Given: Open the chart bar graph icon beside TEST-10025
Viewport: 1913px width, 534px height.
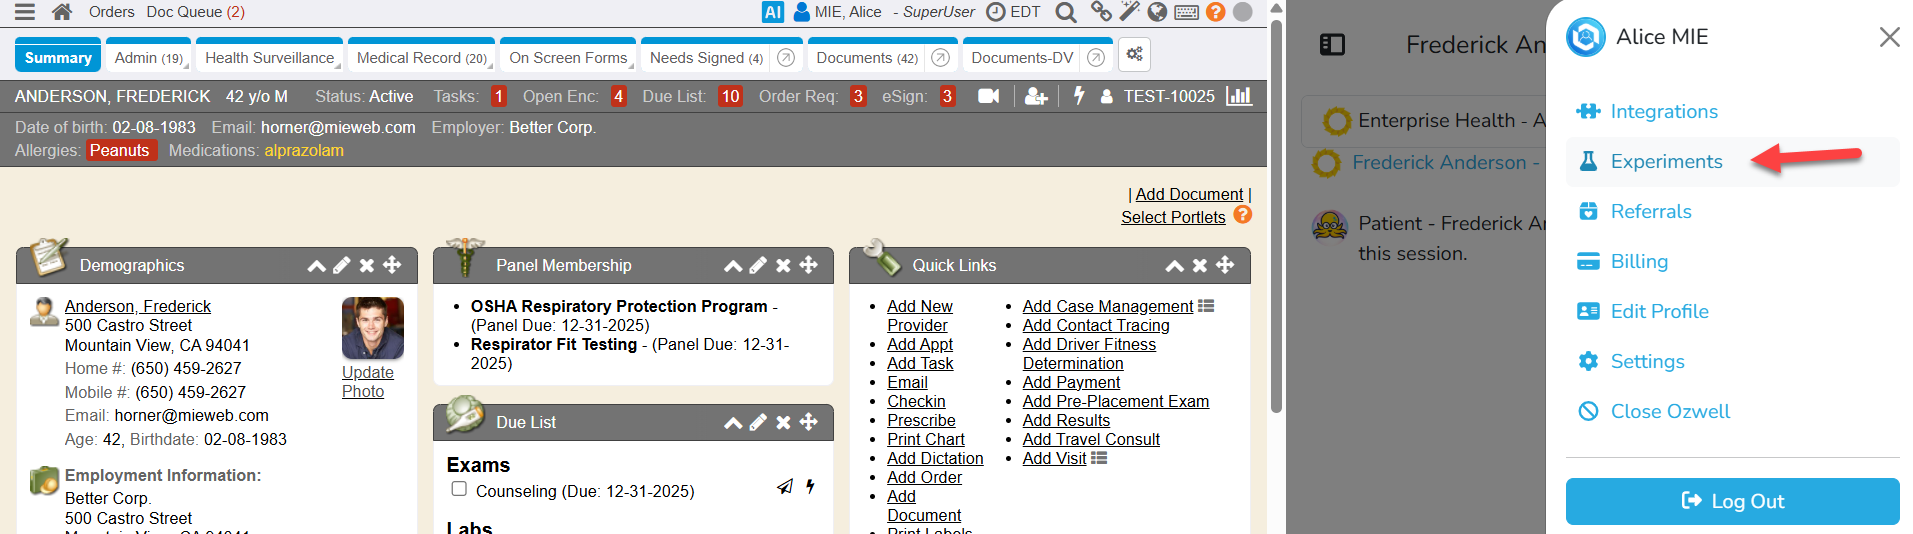Looking at the screenshot, I should coord(1239,96).
